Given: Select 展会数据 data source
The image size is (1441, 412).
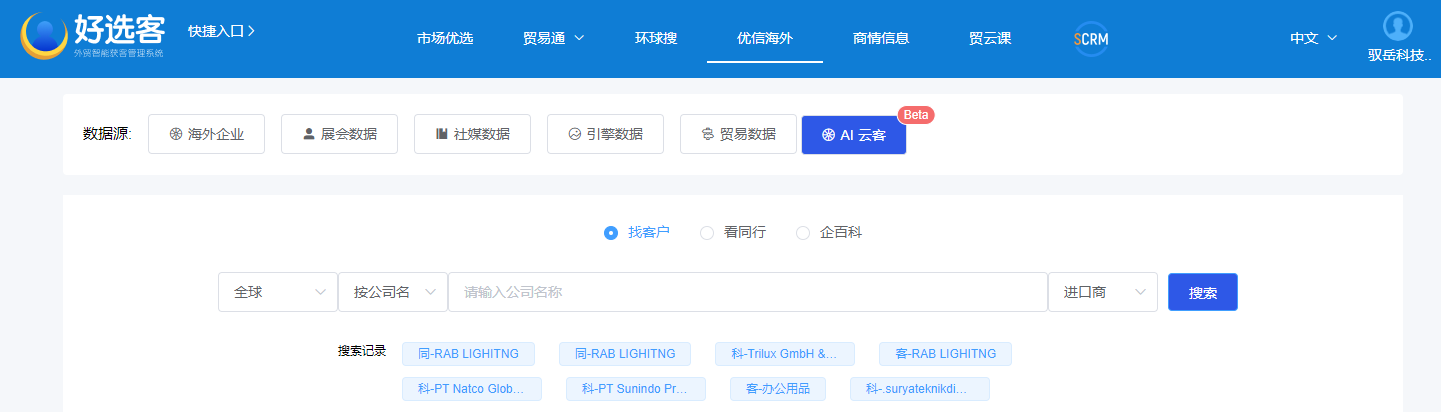Looking at the screenshot, I should (x=339, y=134).
